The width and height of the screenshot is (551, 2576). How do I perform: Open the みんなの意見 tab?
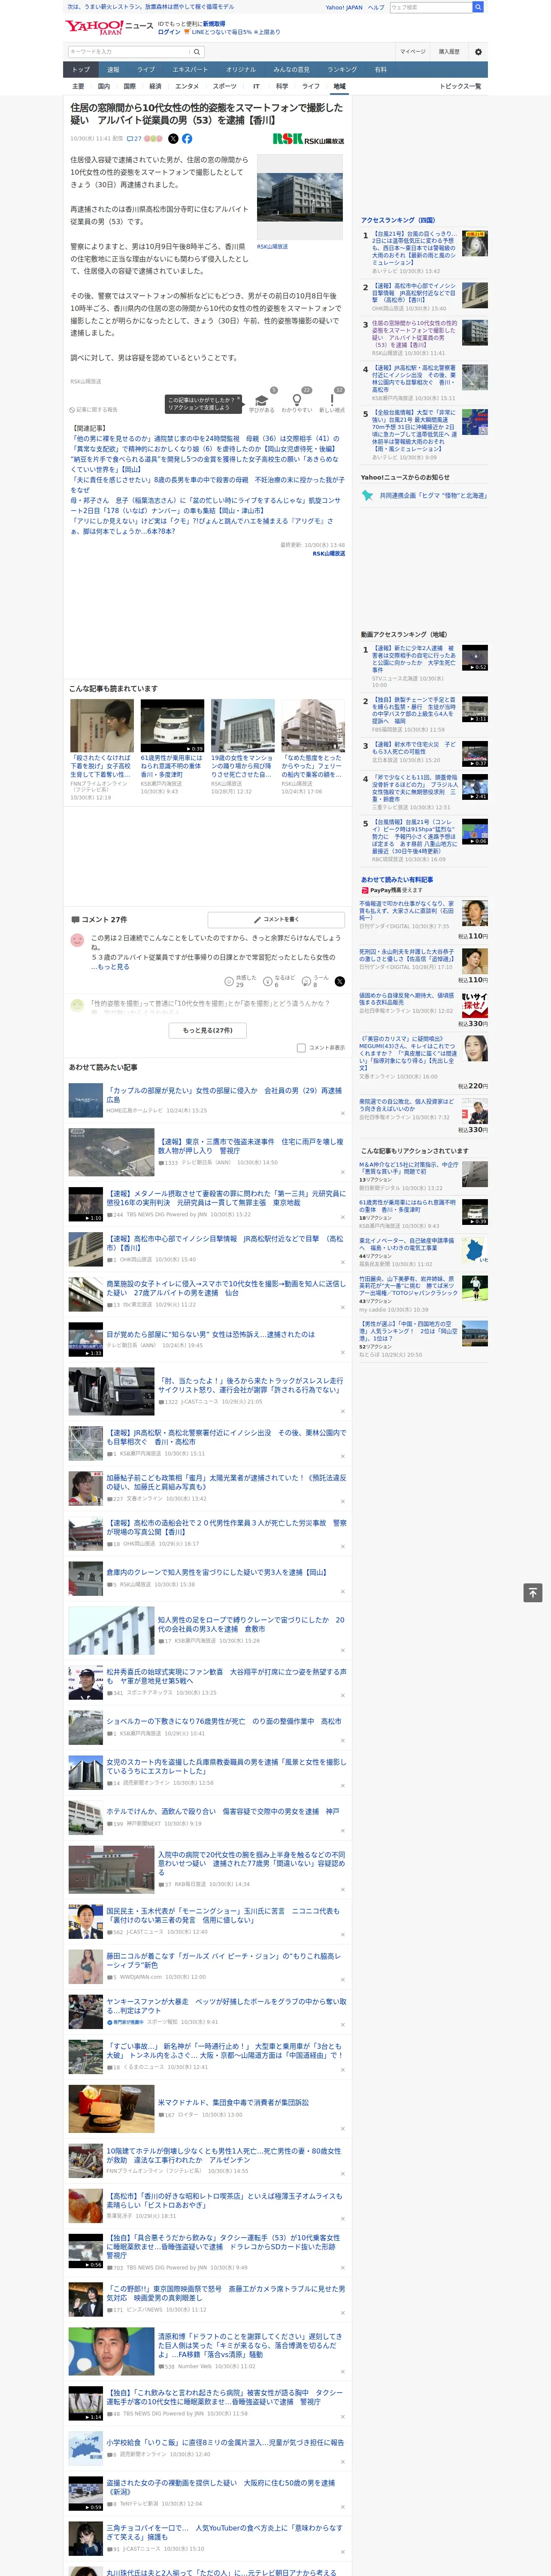click(292, 70)
